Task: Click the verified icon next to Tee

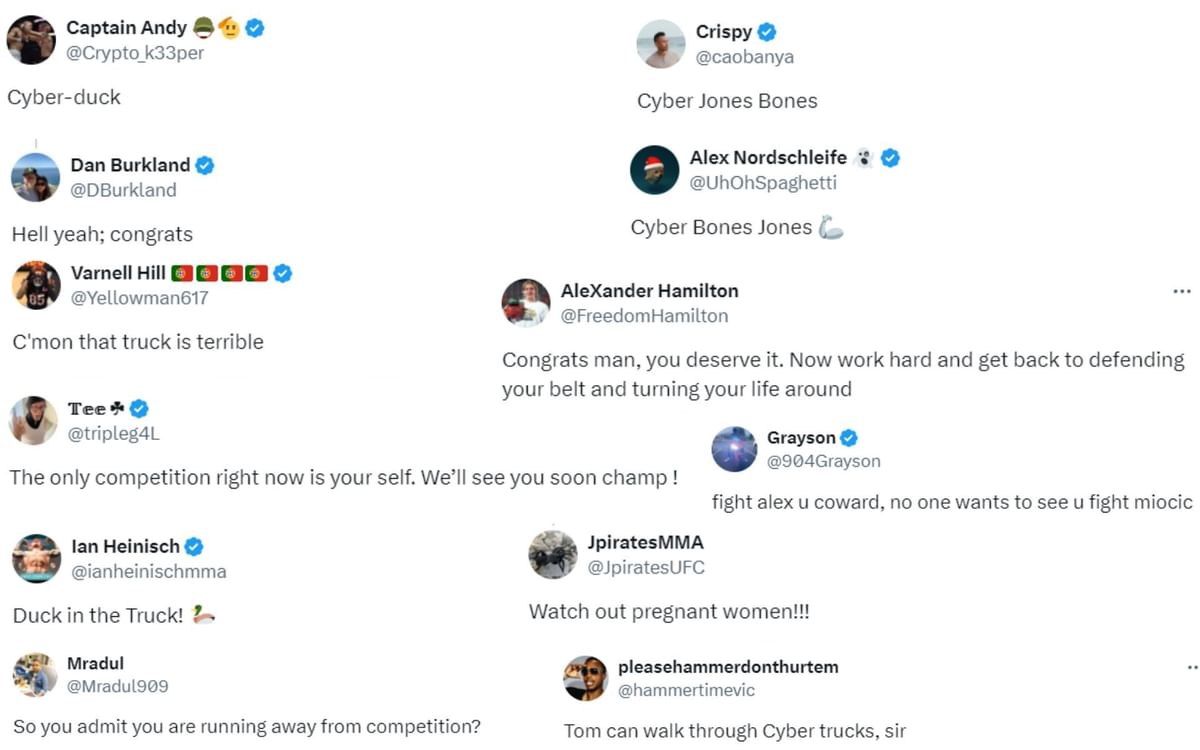Action: (138, 407)
